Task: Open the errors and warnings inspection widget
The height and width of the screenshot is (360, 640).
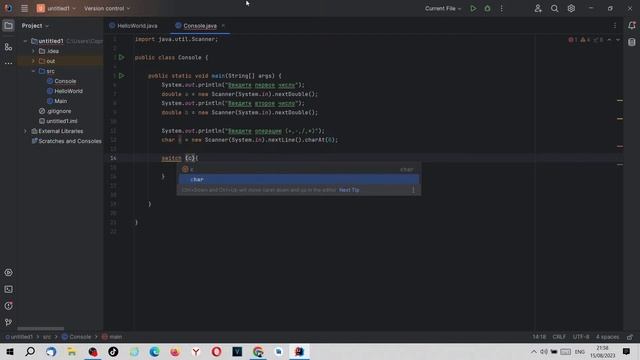Action: [x=586, y=40]
